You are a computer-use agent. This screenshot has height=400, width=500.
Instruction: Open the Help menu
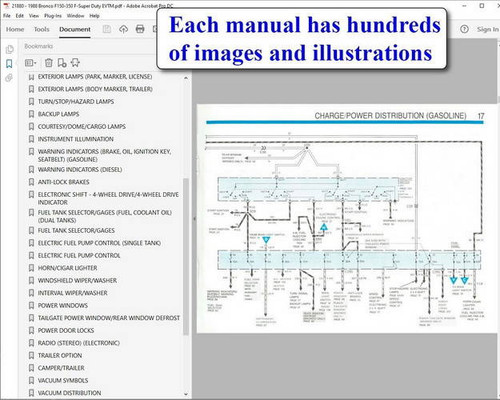94,16
